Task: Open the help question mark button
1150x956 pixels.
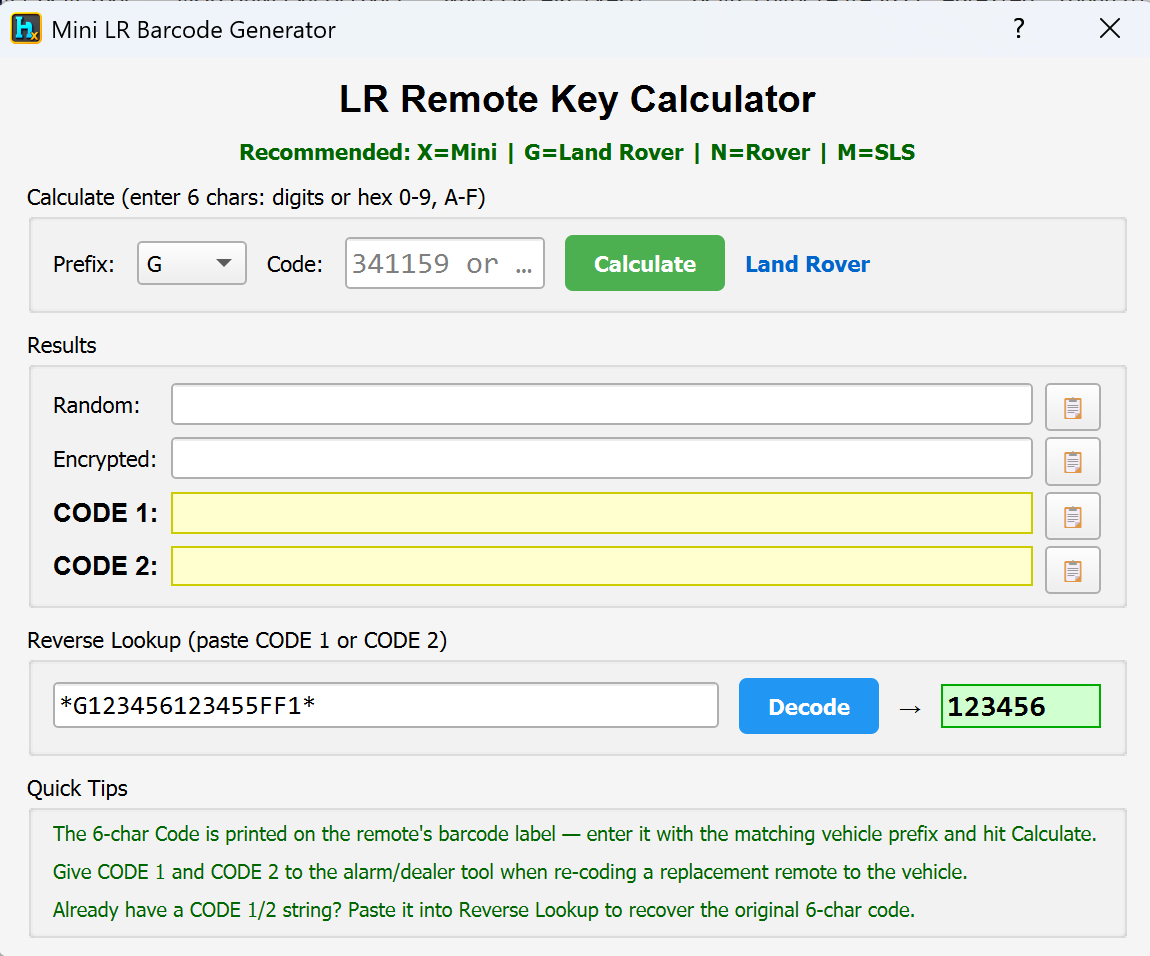Action: [1019, 29]
